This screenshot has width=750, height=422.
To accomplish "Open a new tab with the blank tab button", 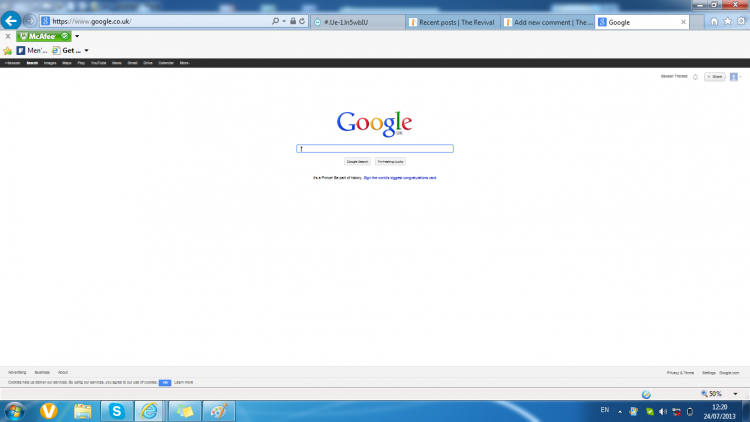I will (697, 22).
